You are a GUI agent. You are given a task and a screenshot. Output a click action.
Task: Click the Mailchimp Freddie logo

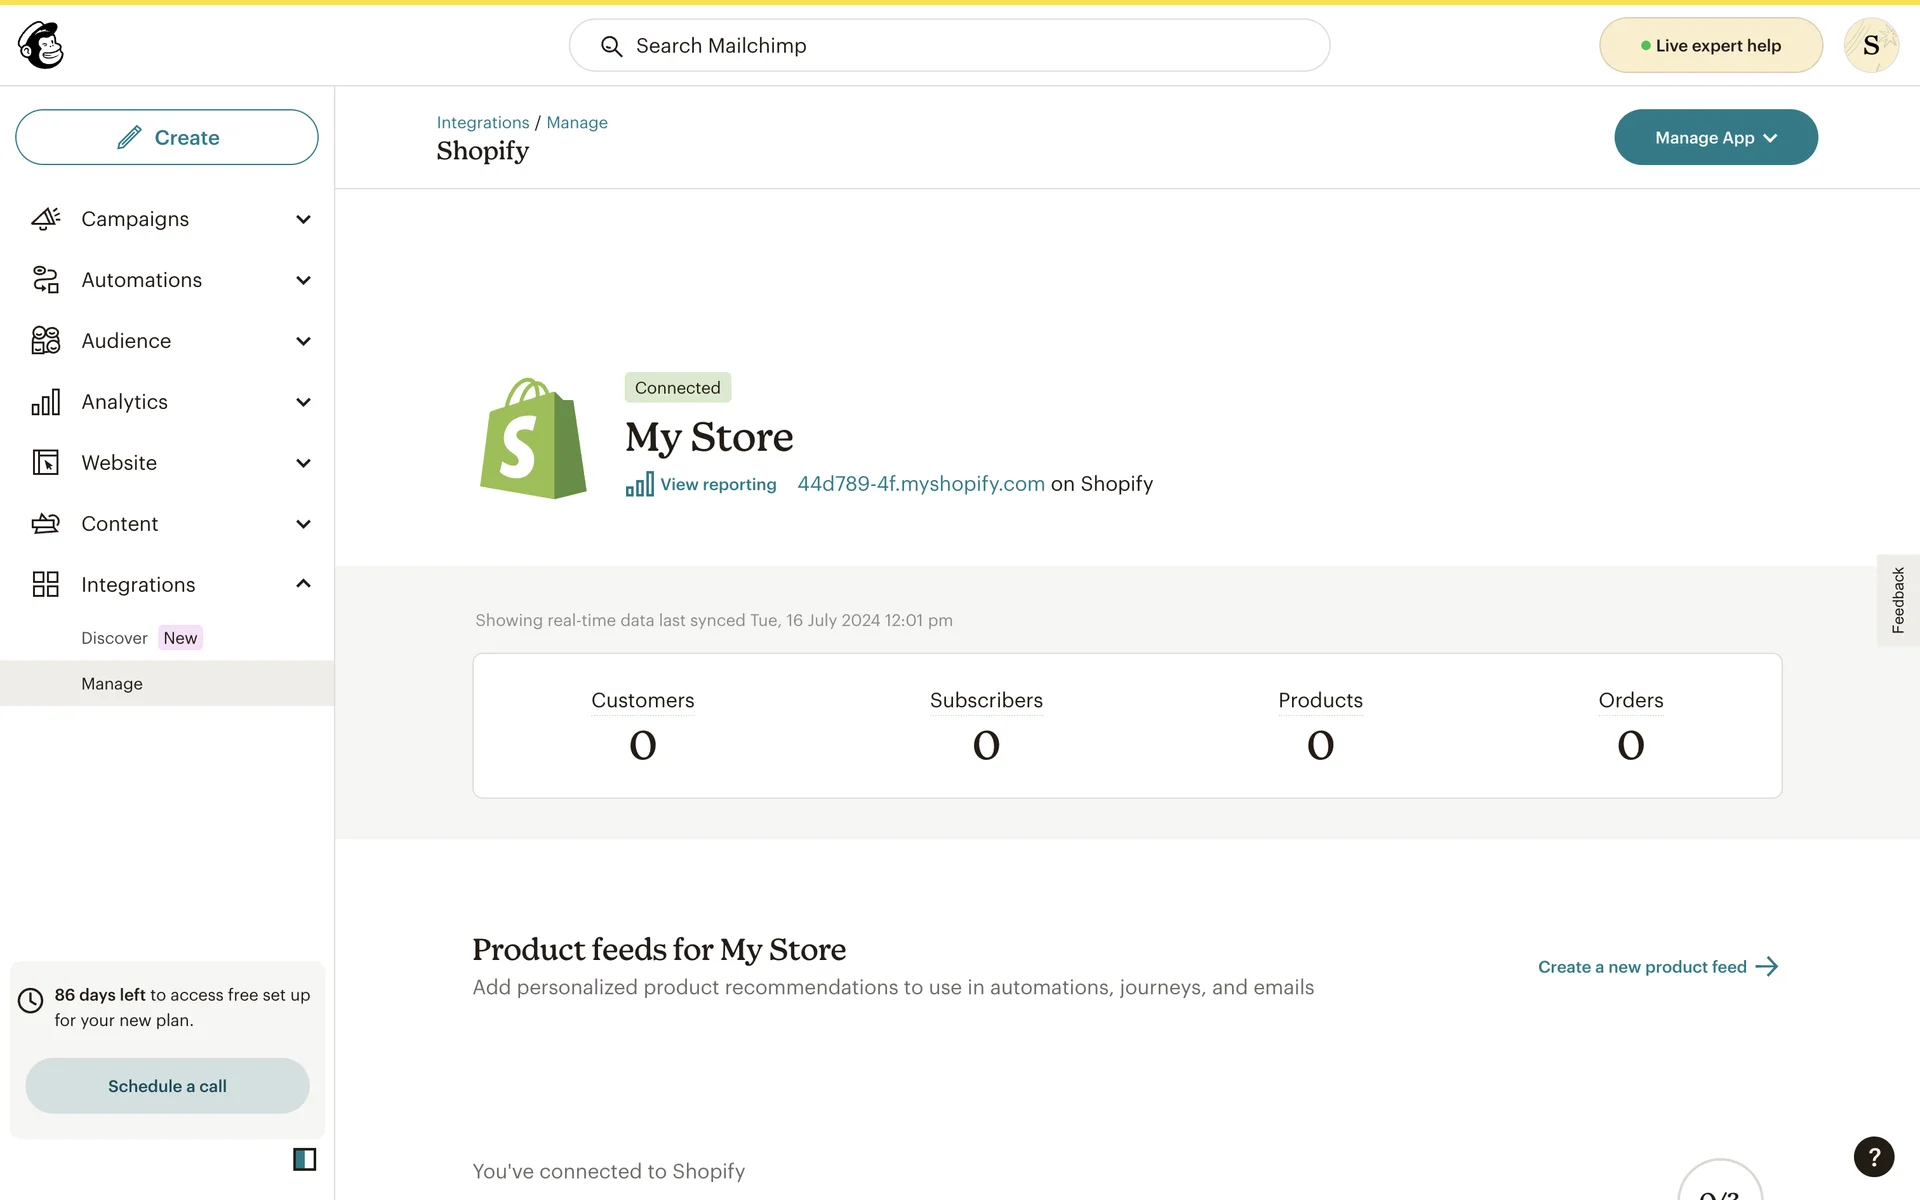[x=41, y=45]
